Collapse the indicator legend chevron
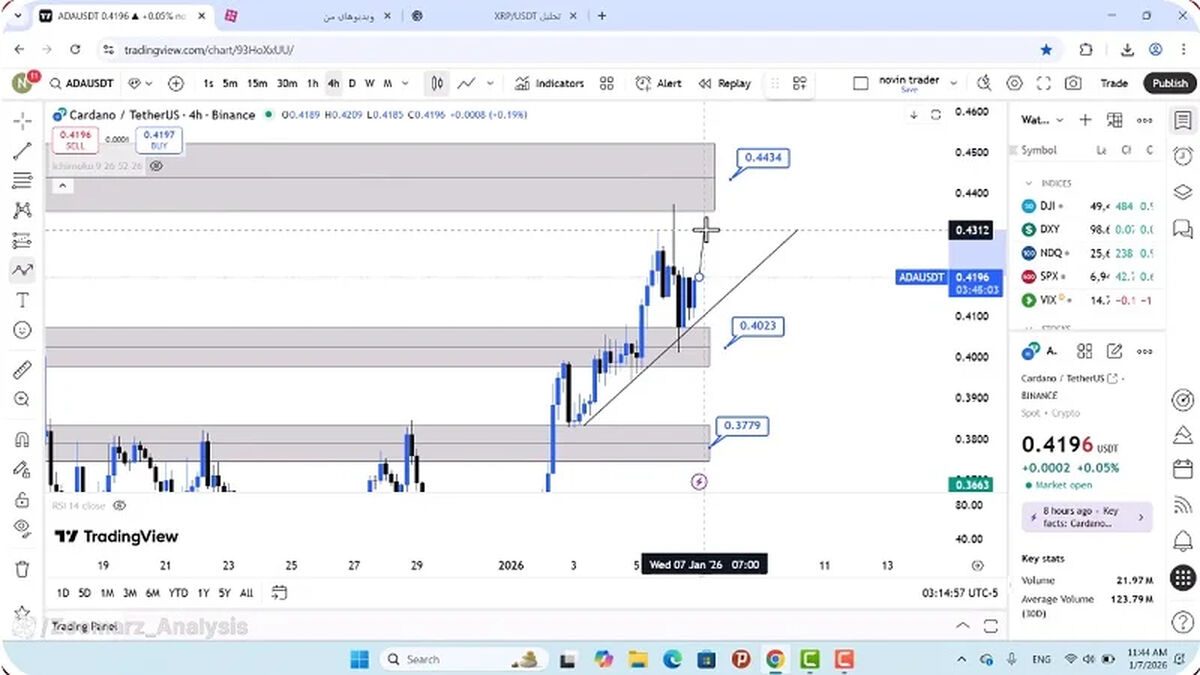Viewport: 1200px width, 675px height. pos(62,185)
